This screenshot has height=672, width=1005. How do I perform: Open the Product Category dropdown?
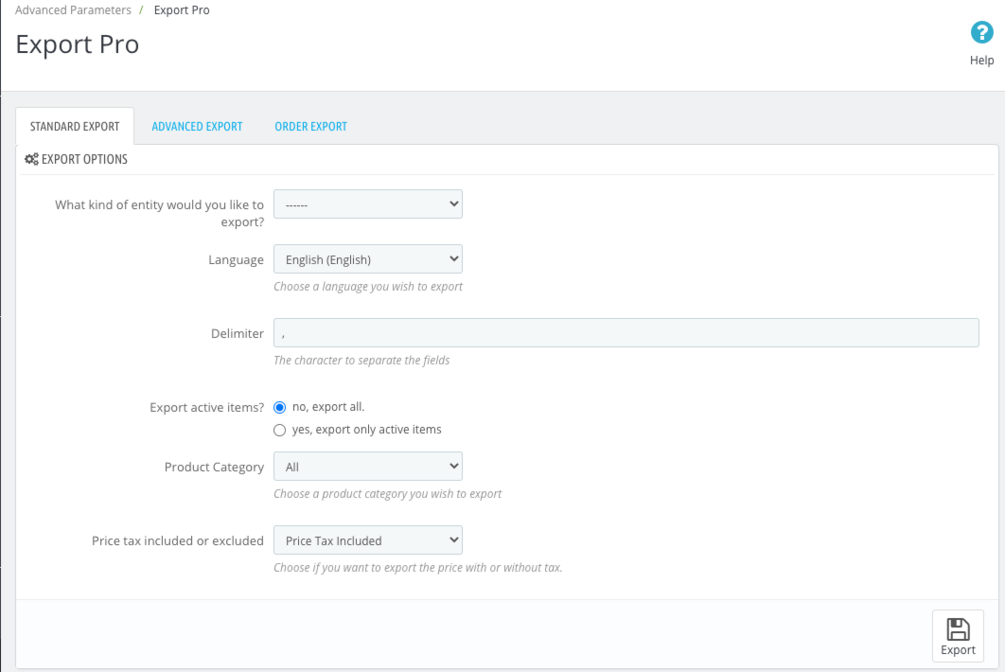(368, 466)
